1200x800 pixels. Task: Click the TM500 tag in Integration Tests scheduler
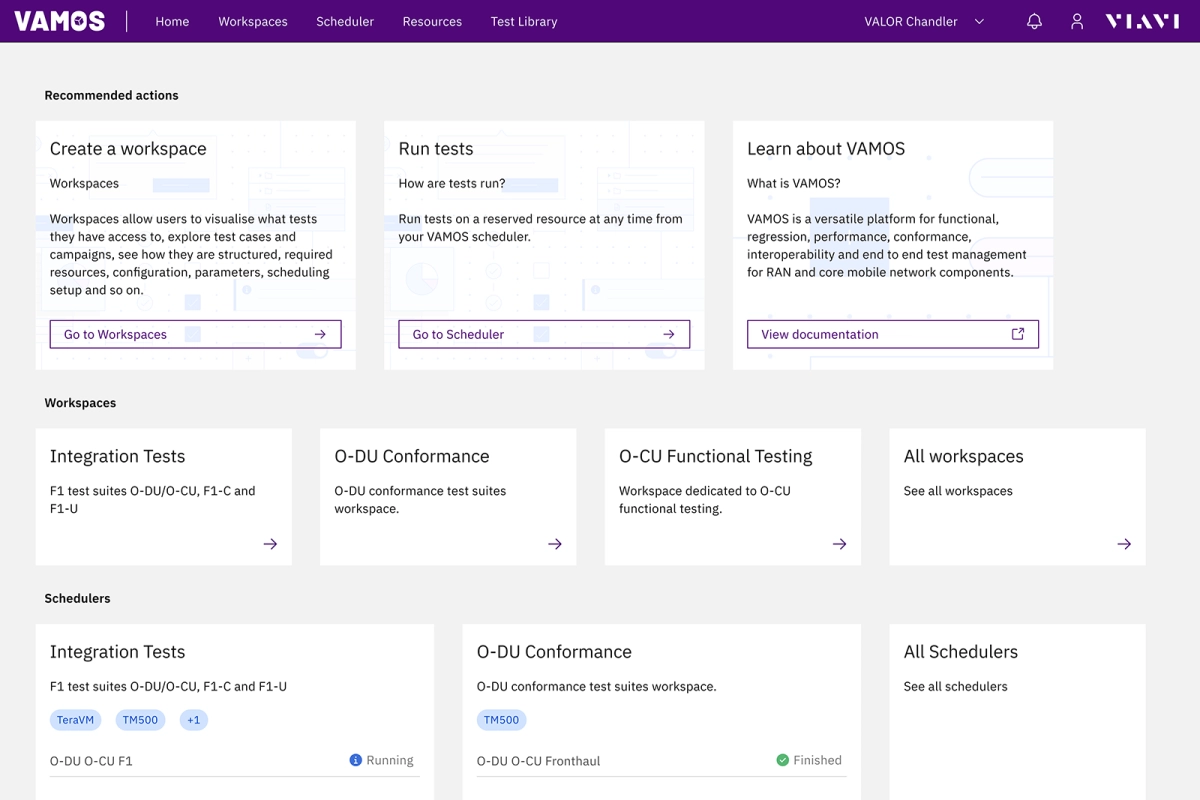tap(140, 720)
